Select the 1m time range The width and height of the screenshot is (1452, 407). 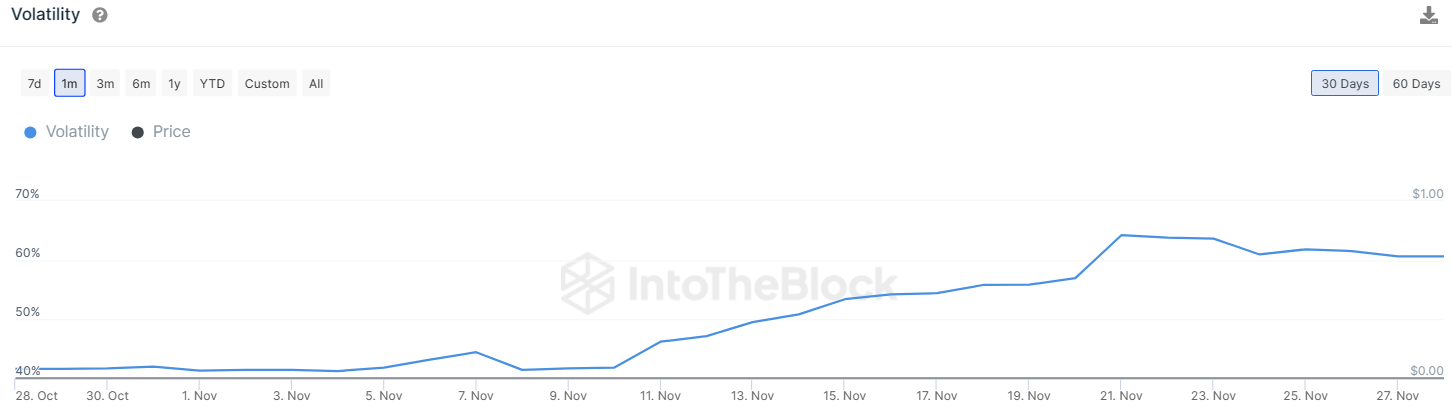pos(70,83)
